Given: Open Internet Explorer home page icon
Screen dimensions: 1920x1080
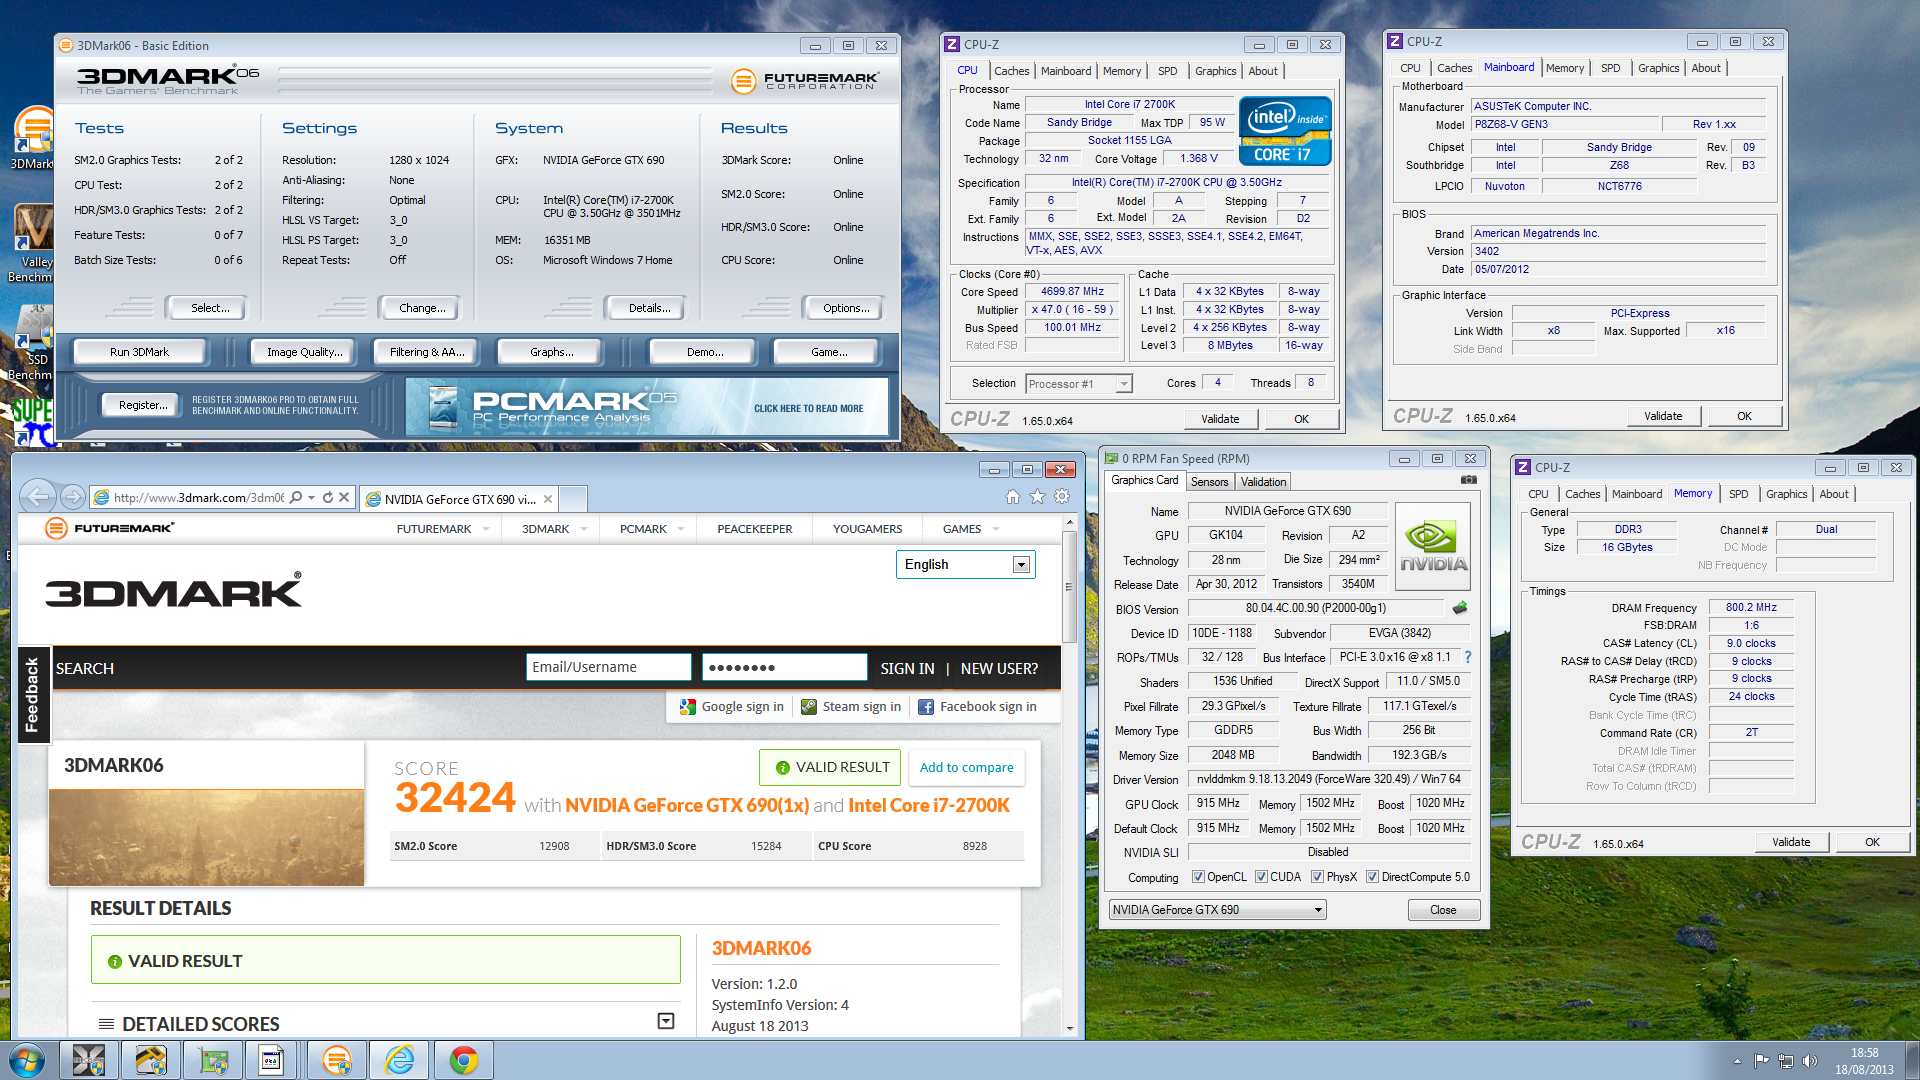Looking at the screenshot, I should (x=1013, y=497).
